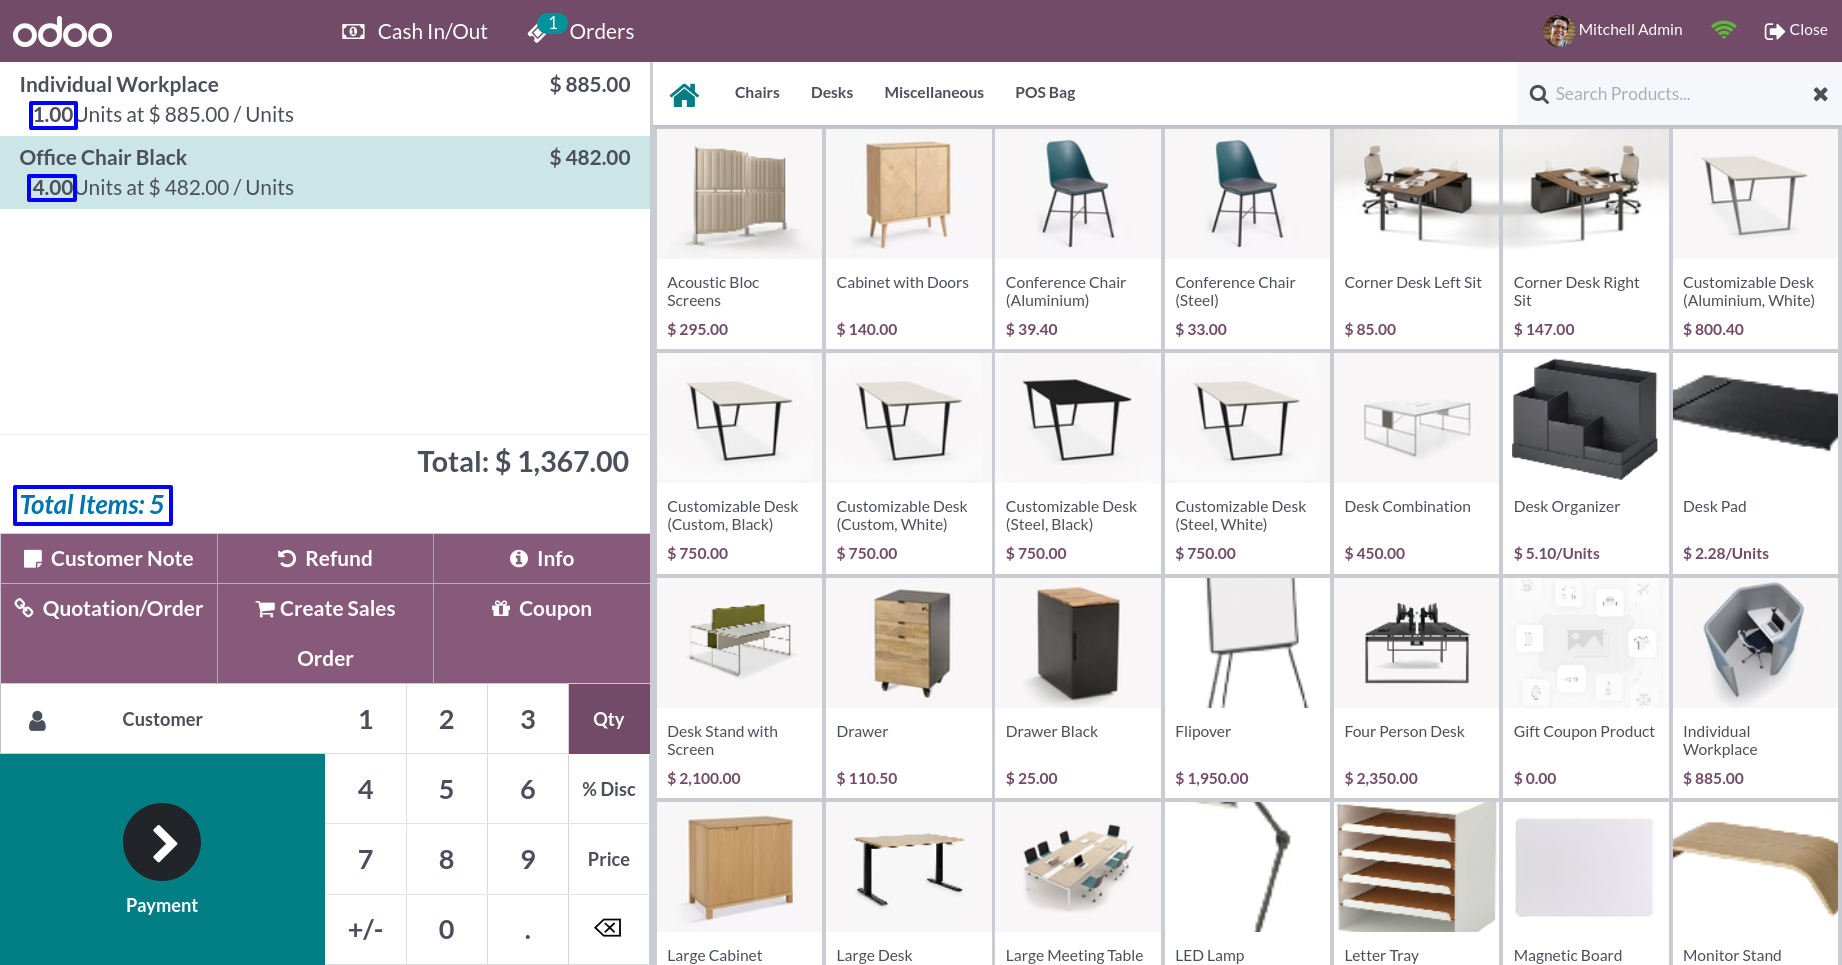
Task: Set the Customer
Action: 163,719
